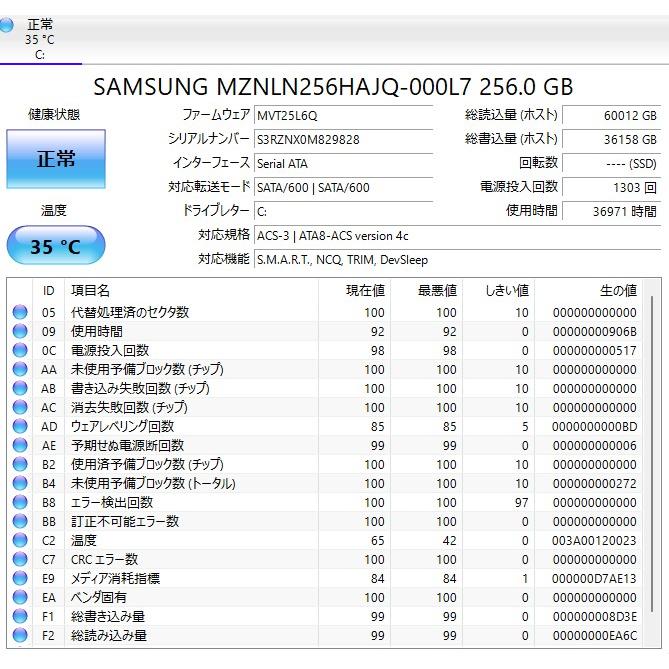669x669 pixels.
Task: Click status orb for row AC
Action: [20, 407]
